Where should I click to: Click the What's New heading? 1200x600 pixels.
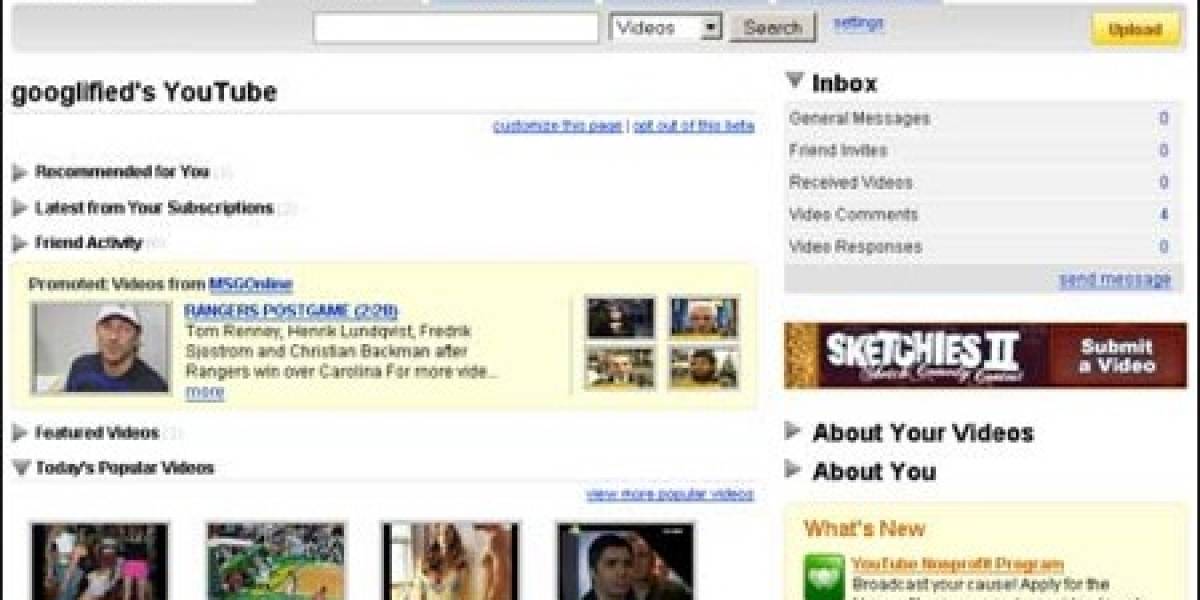(864, 528)
